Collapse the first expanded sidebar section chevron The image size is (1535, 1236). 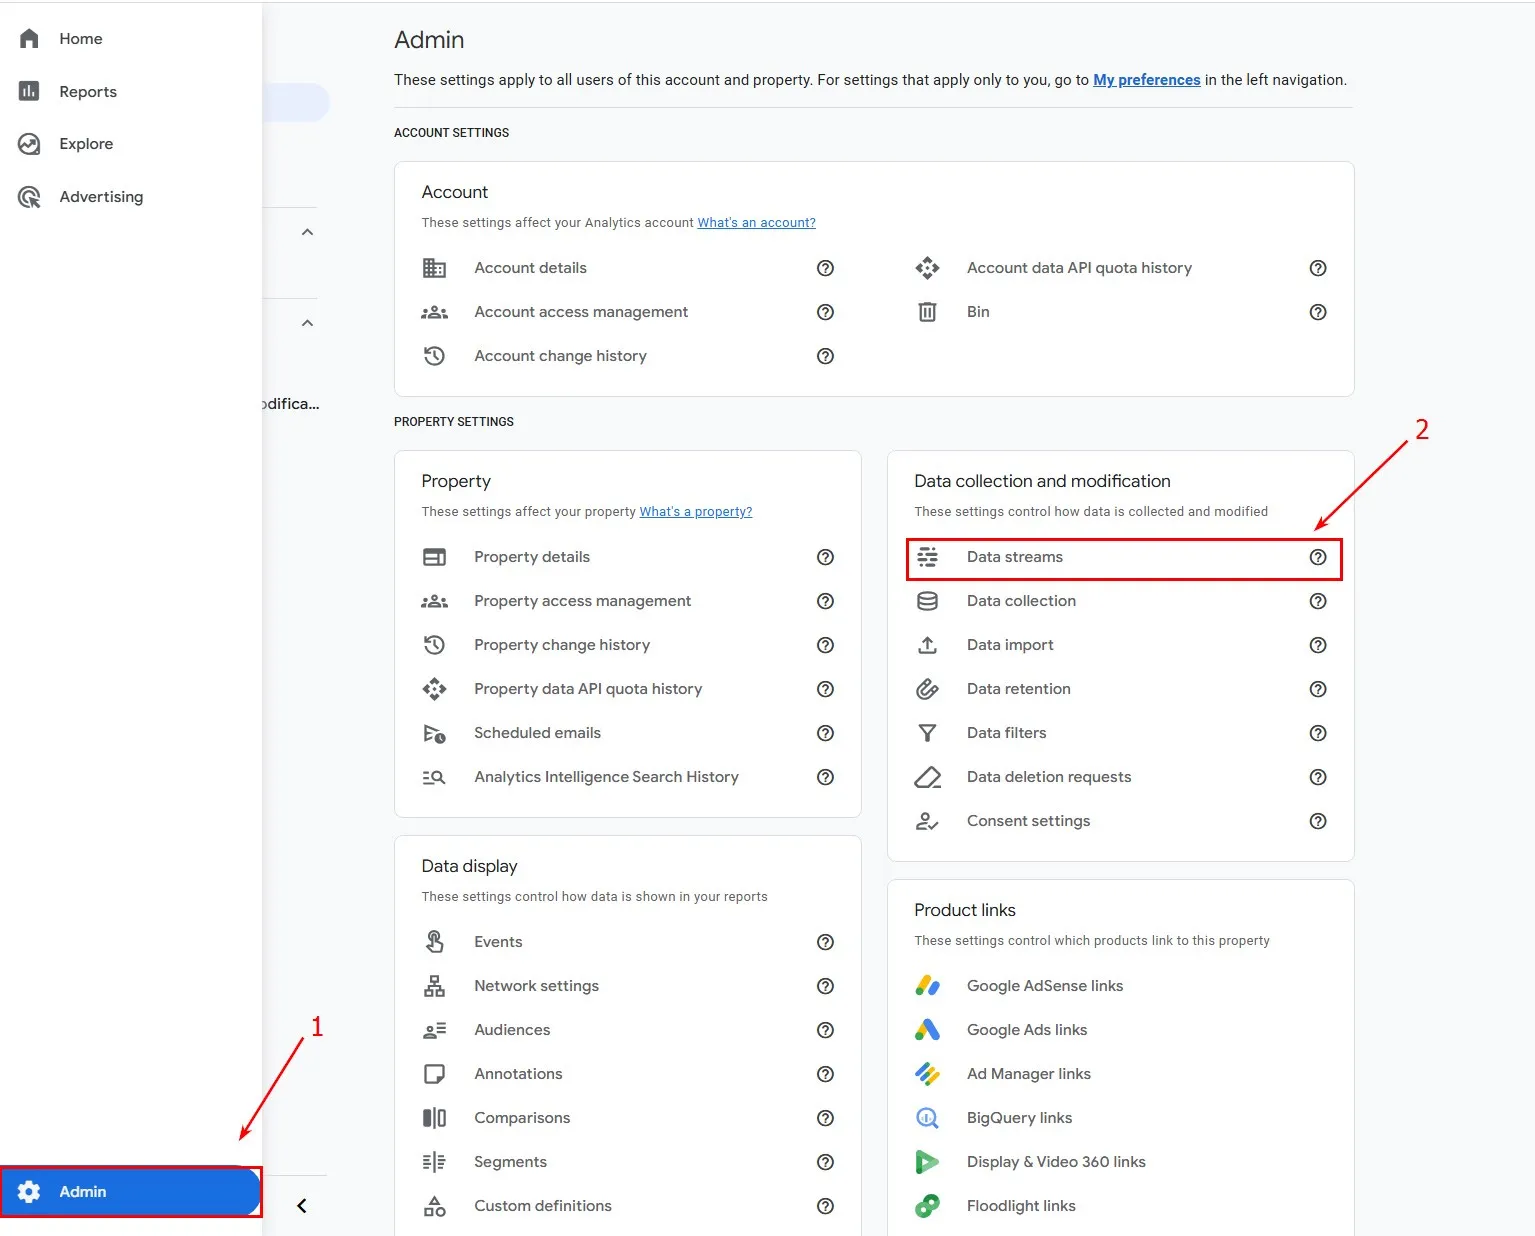pos(307,232)
